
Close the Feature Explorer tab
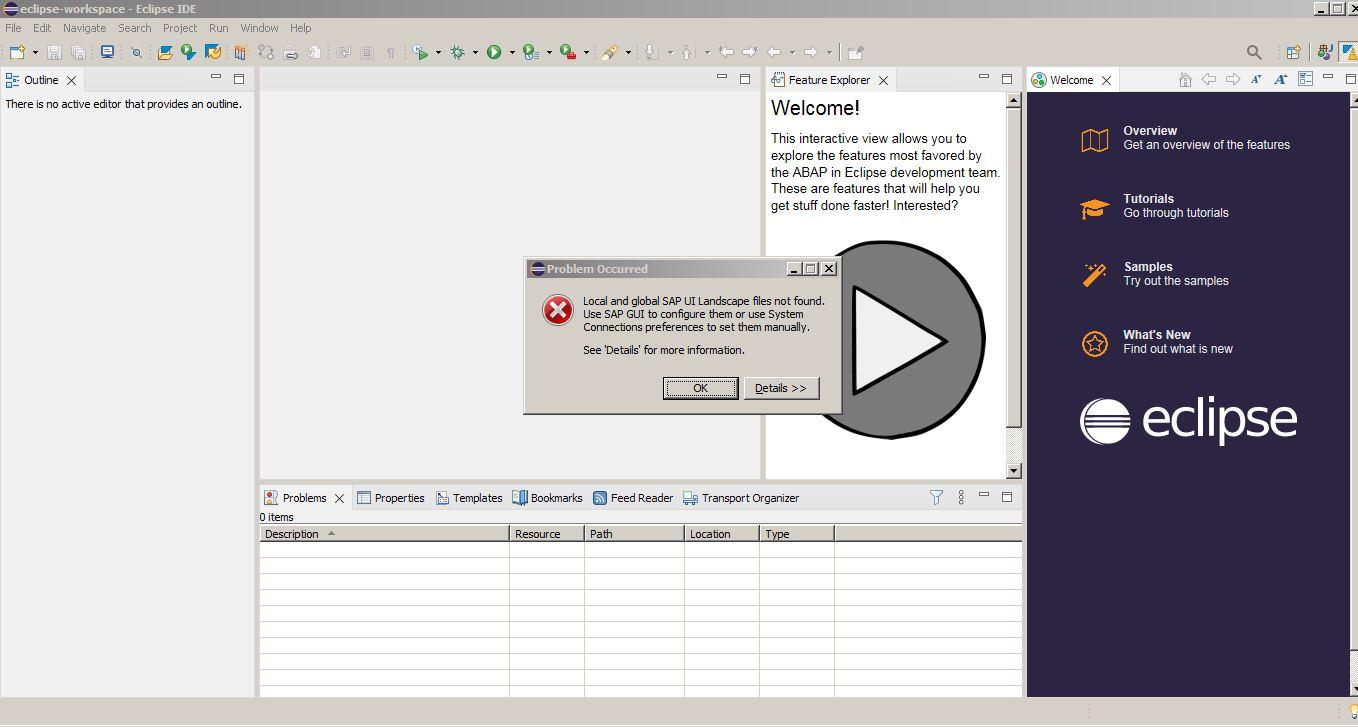pos(883,80)
